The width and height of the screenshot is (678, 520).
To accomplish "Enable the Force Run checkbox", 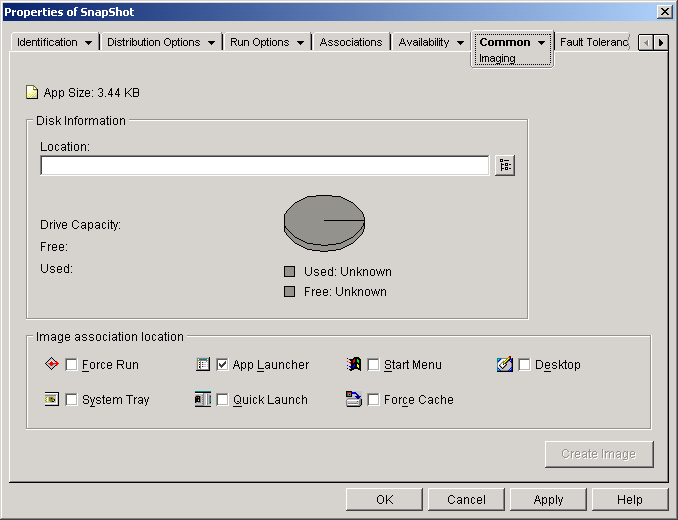I will coord(71,364).
